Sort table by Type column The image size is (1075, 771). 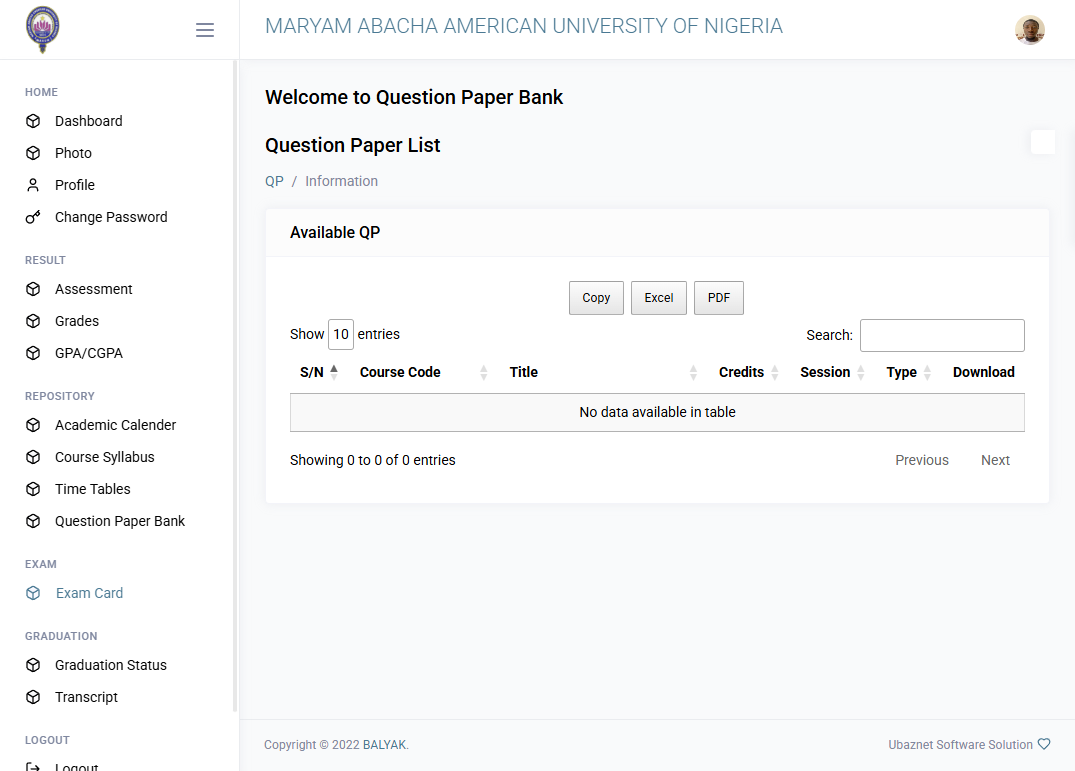click(910, 372)
